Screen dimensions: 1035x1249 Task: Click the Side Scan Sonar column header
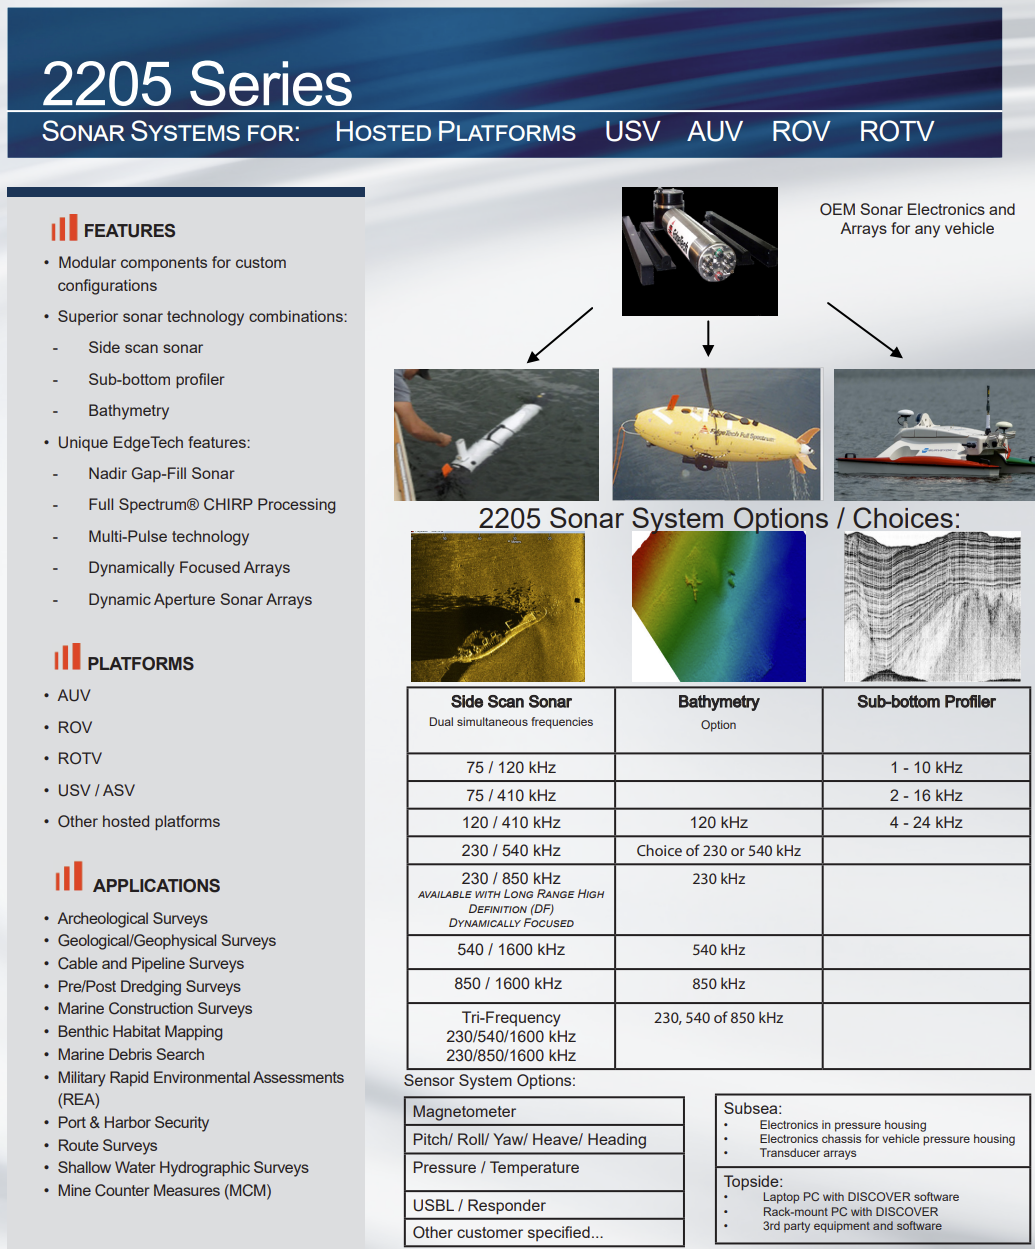(x=511, y=702)
